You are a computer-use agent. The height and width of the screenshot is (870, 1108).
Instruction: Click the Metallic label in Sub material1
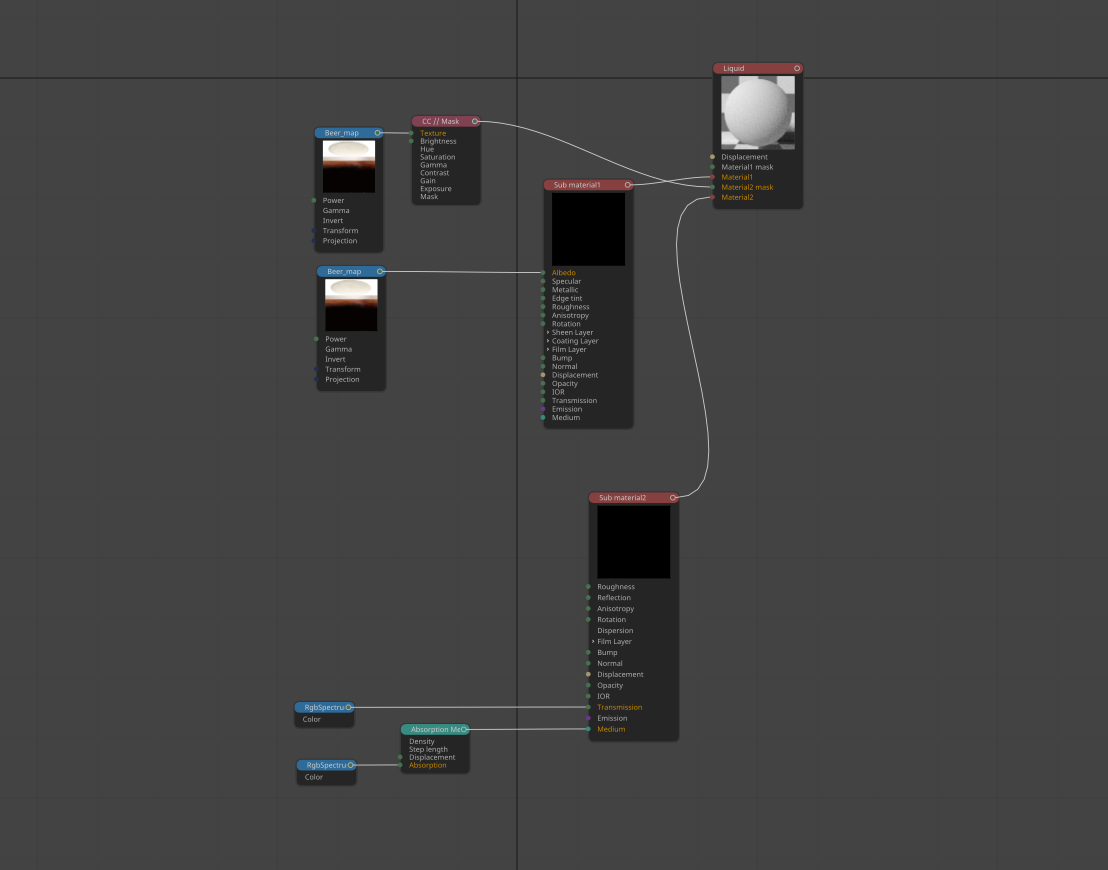click(565, 290)
